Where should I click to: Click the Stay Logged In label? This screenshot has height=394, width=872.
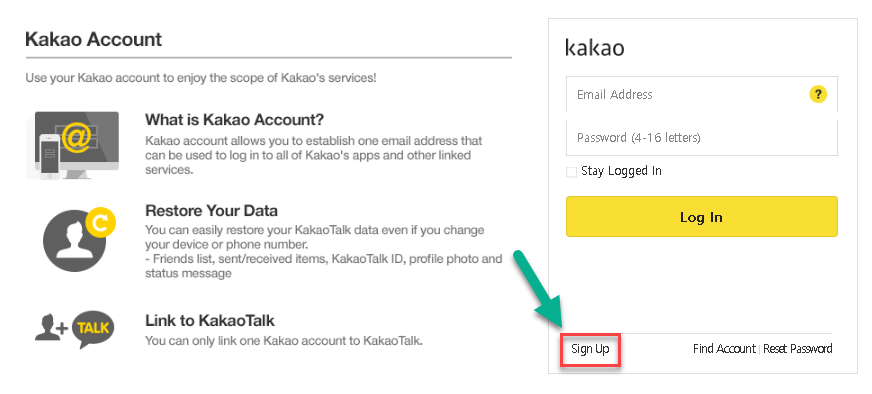point(621,171)
